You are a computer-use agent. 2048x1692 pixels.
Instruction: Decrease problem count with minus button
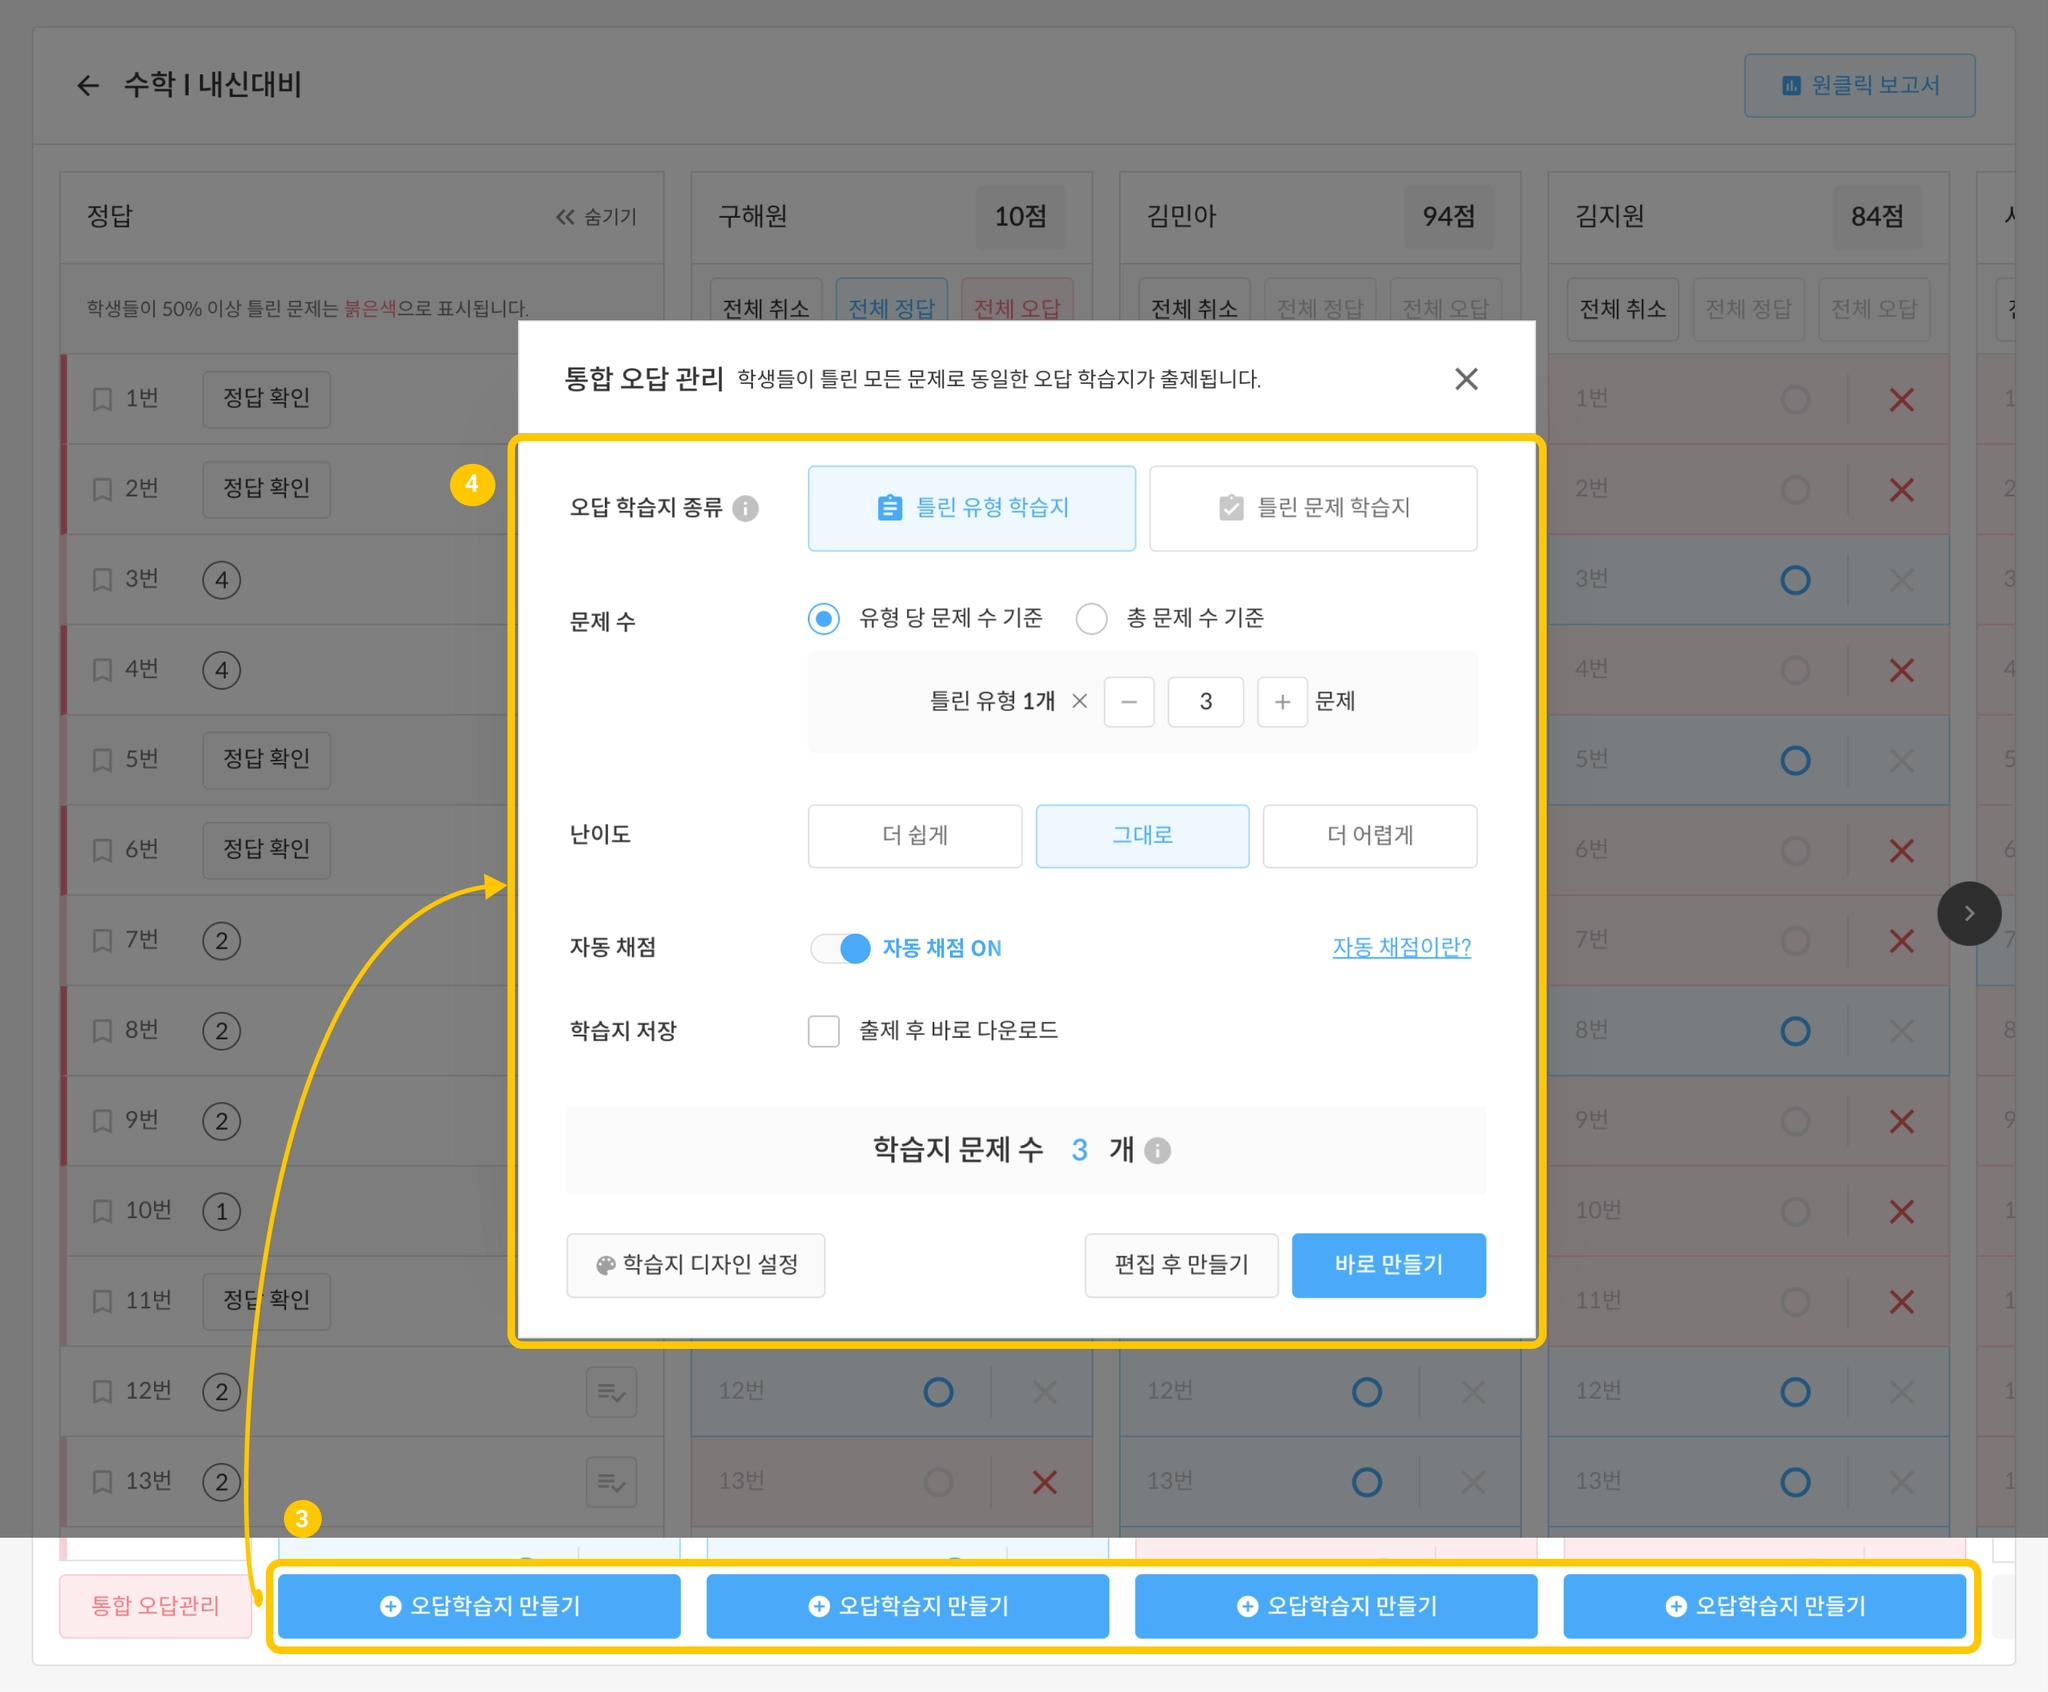click(x=1129, y=702)
